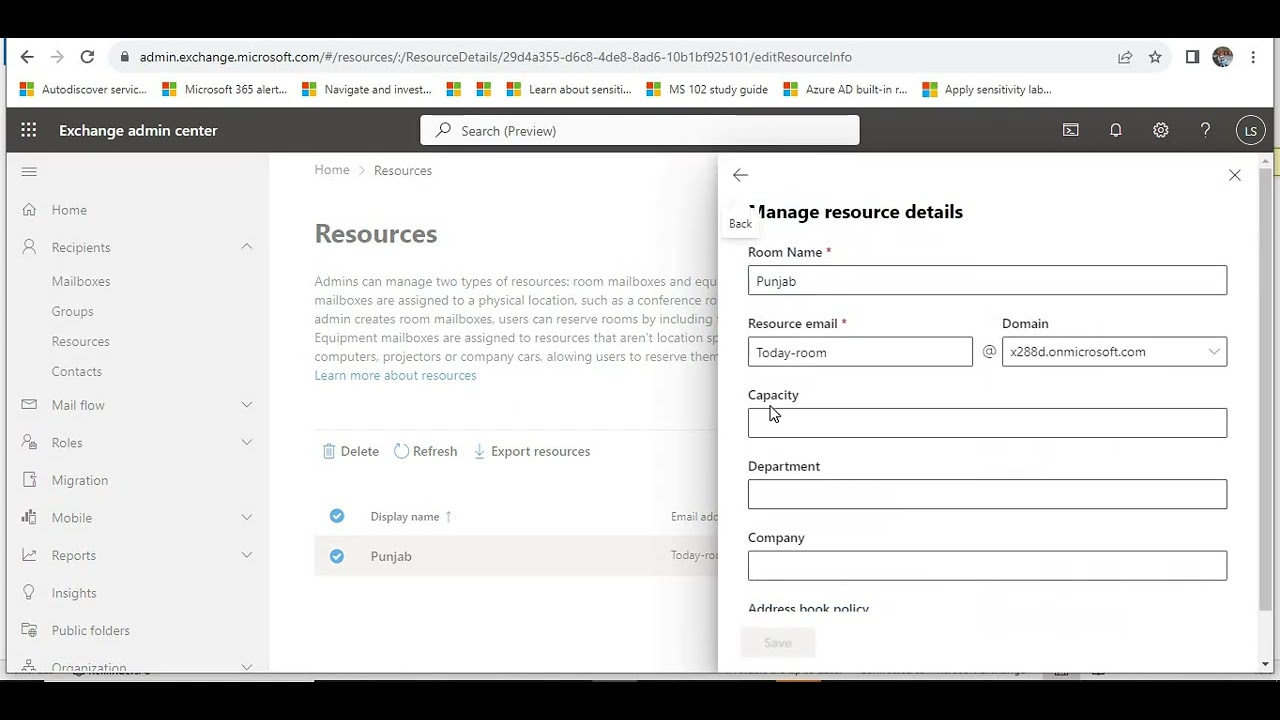Screen dimensions: 1280x720
Task: Open the Punjab resource in the list
Action: [x=391, y=556]
